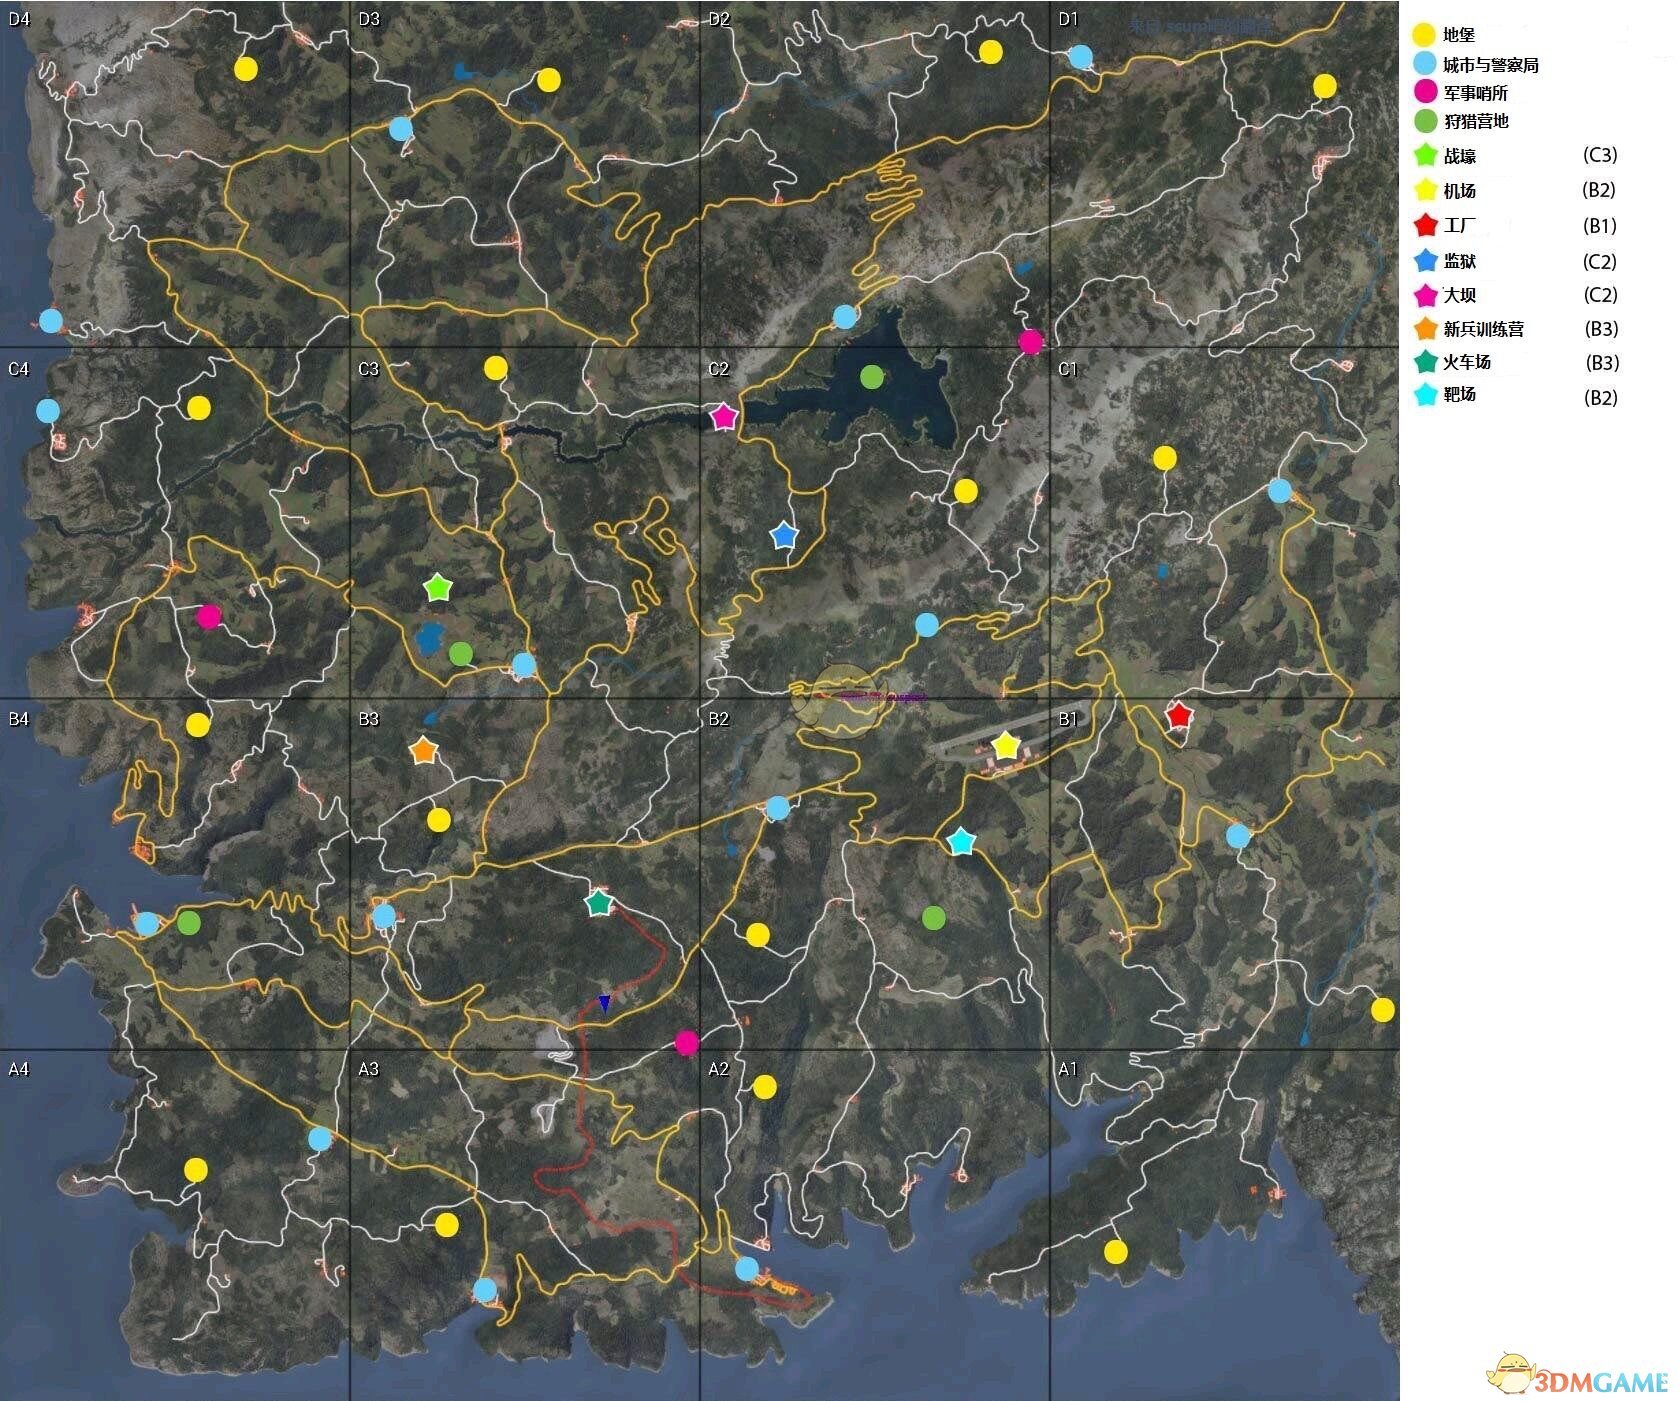Image resolution: width=1679 pixels, height=1401 pixels.
Task: Select the yellow bunker dot in grid D2
Action: (x=991, y=52)
